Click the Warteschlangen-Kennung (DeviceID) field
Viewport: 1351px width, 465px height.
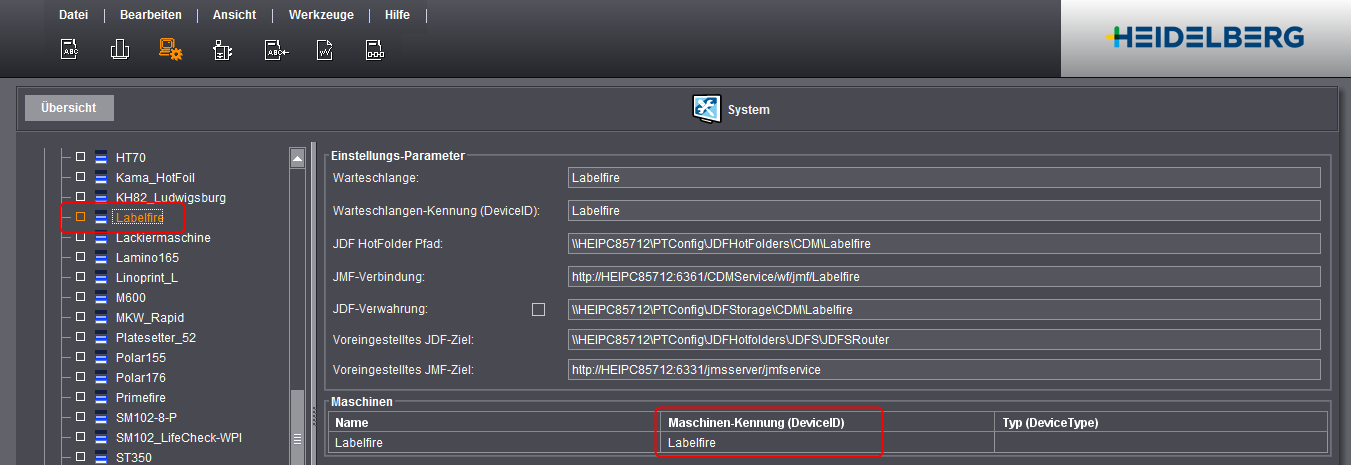pyautogui.click(x=944, y=211)
